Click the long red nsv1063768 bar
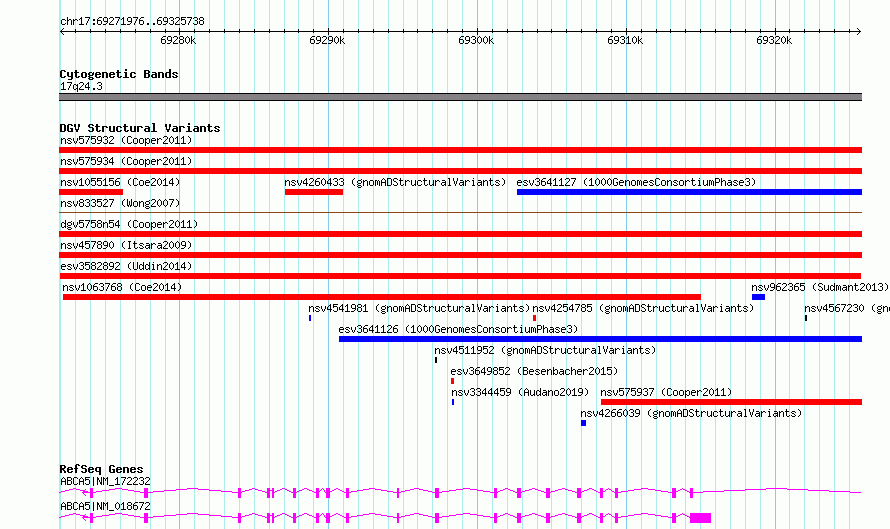 tap(382, 297)
